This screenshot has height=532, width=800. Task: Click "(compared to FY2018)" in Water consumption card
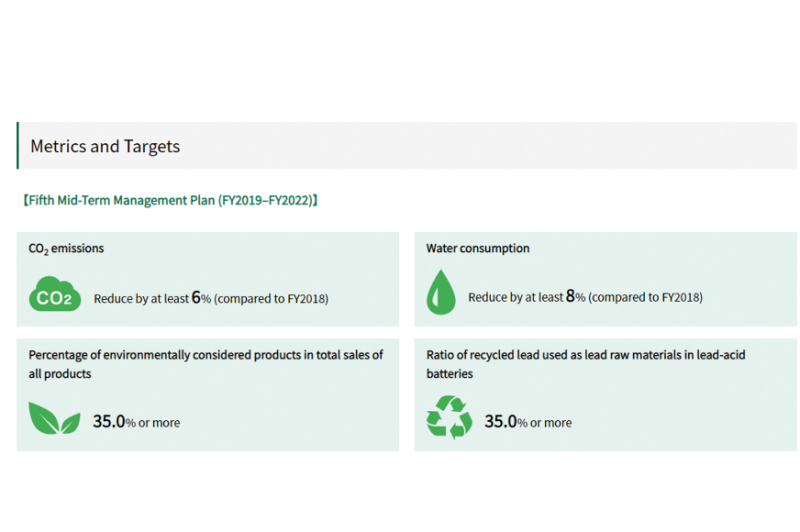tap(645, 297)
